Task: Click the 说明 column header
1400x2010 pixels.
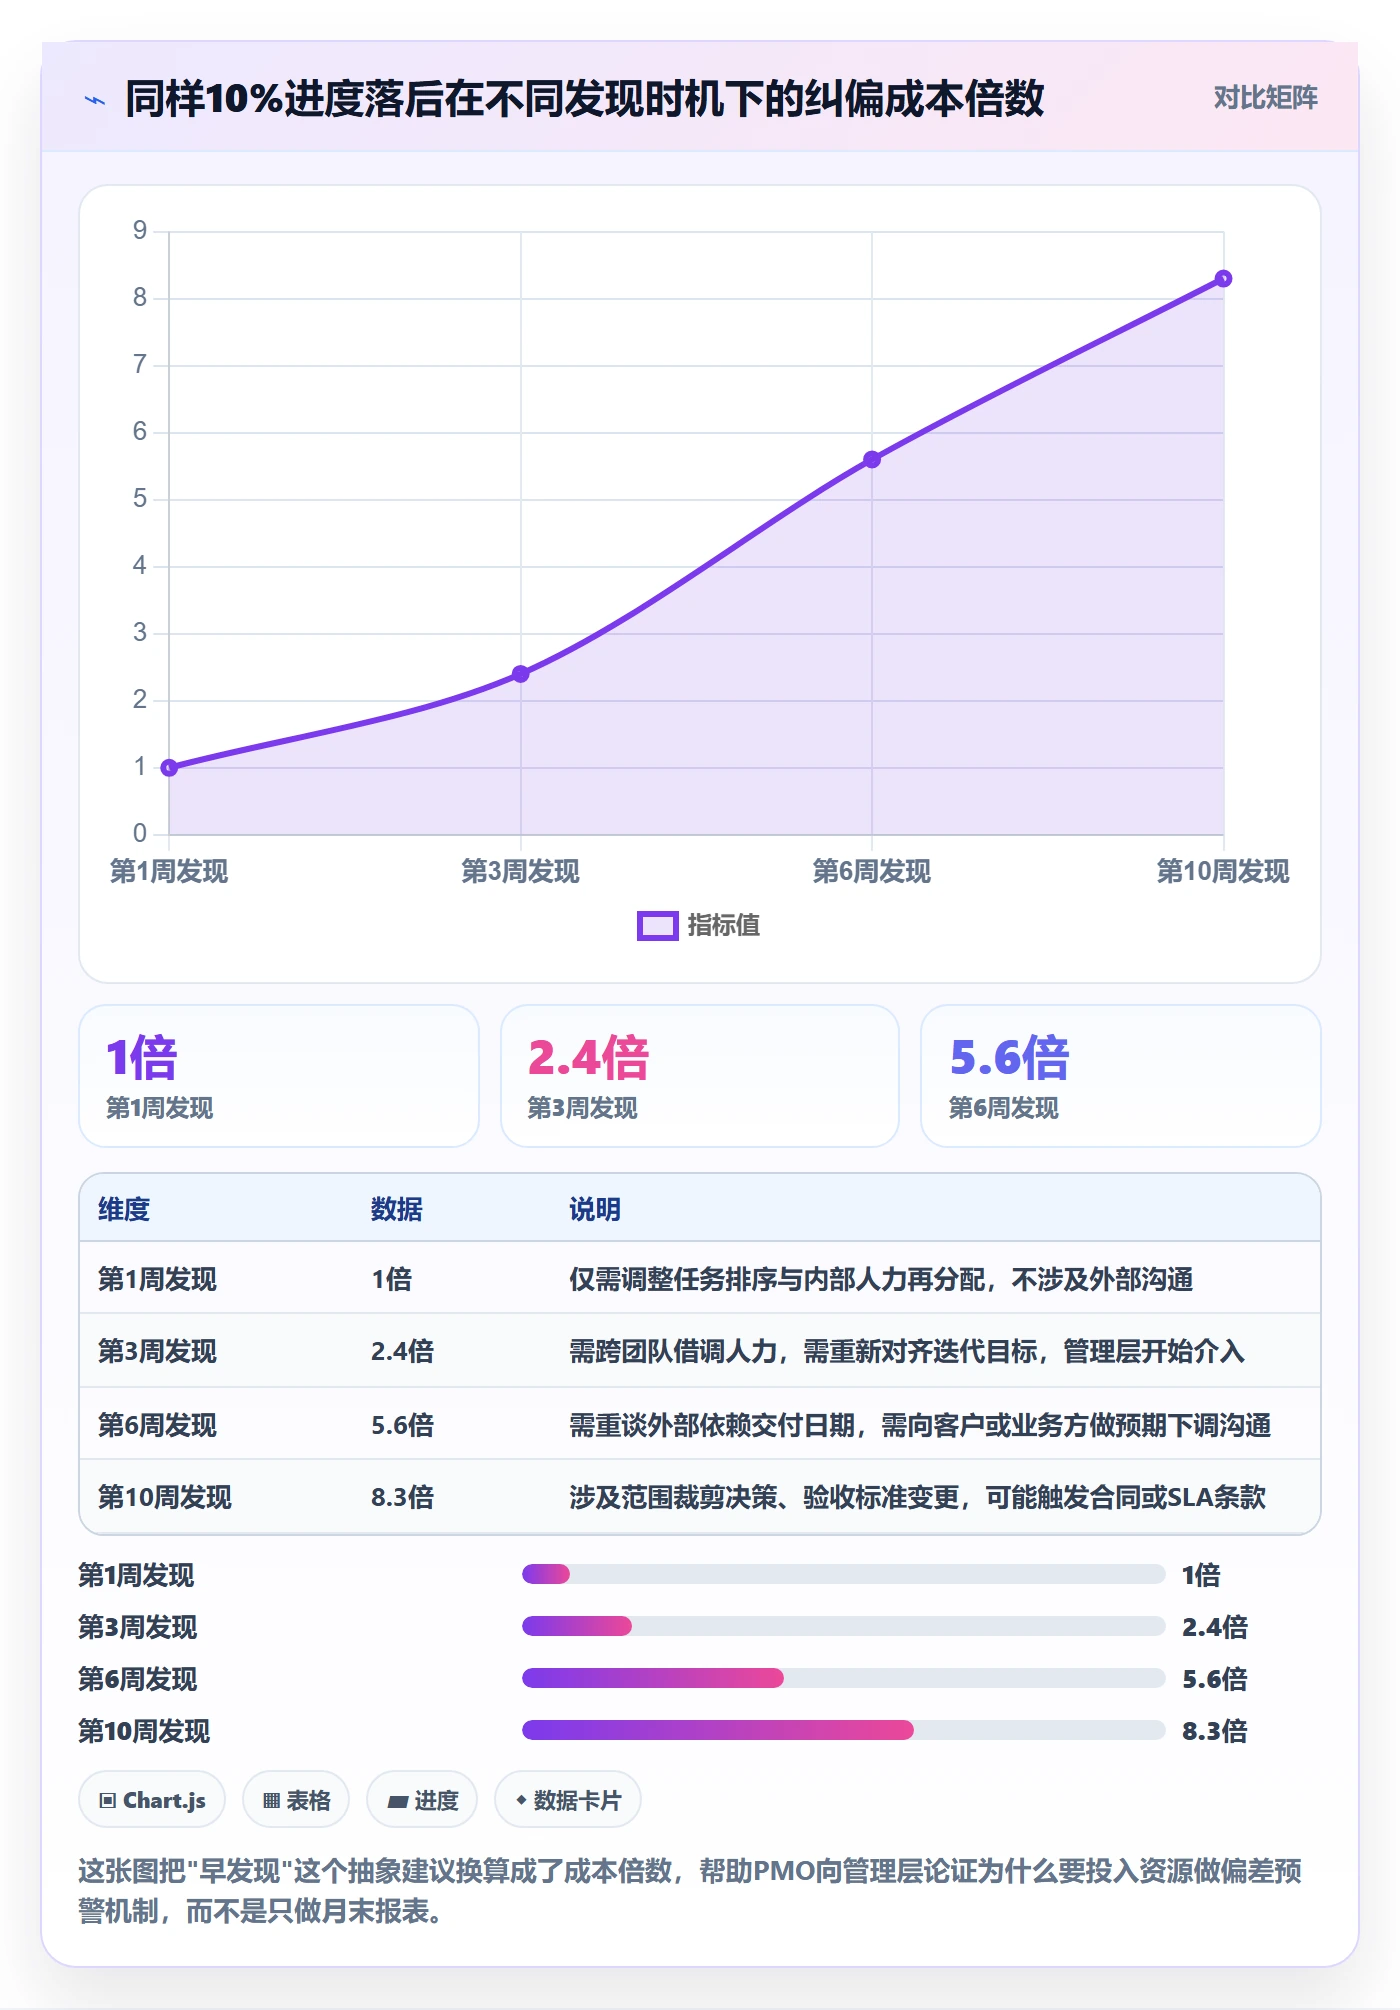Action: [x=595, y=1209]
